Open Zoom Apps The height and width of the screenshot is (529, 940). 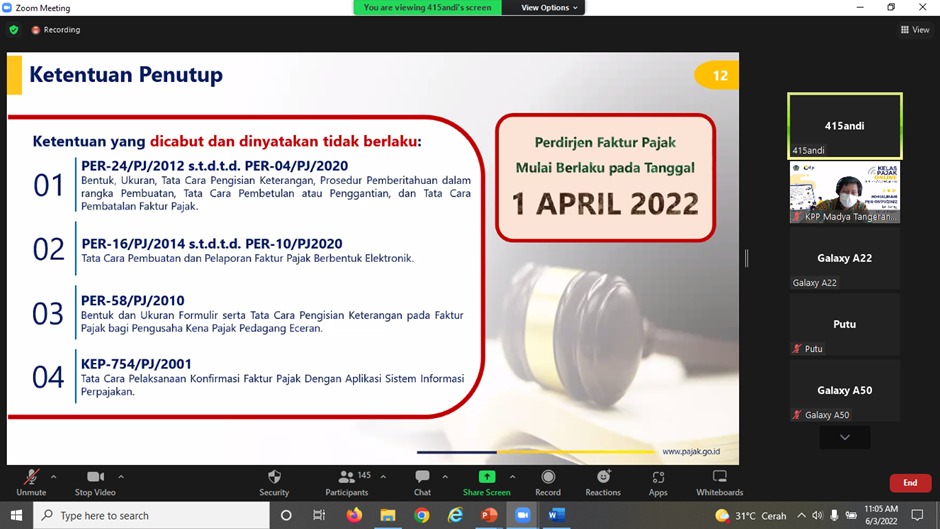pos(658,480)
